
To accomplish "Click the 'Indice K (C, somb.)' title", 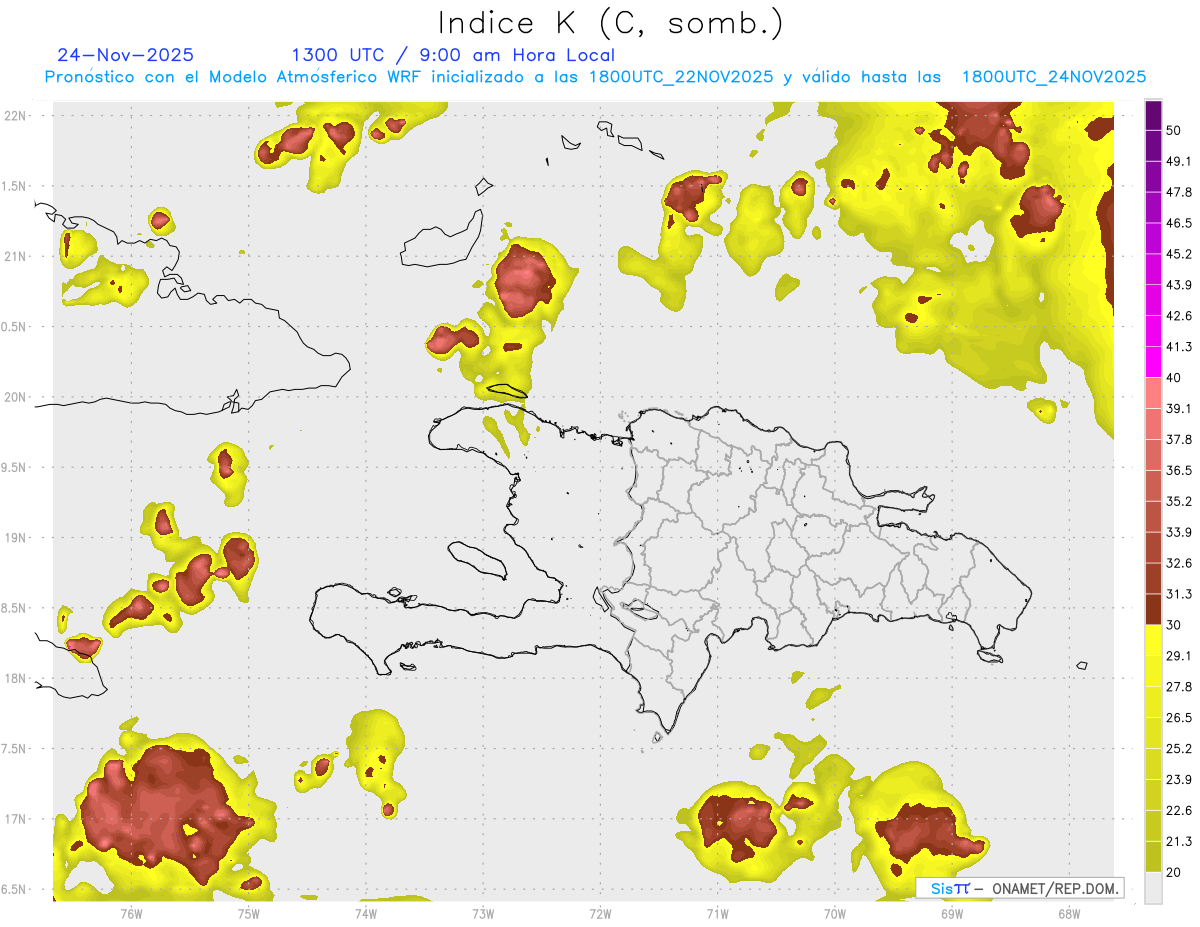I will point(611,22).
